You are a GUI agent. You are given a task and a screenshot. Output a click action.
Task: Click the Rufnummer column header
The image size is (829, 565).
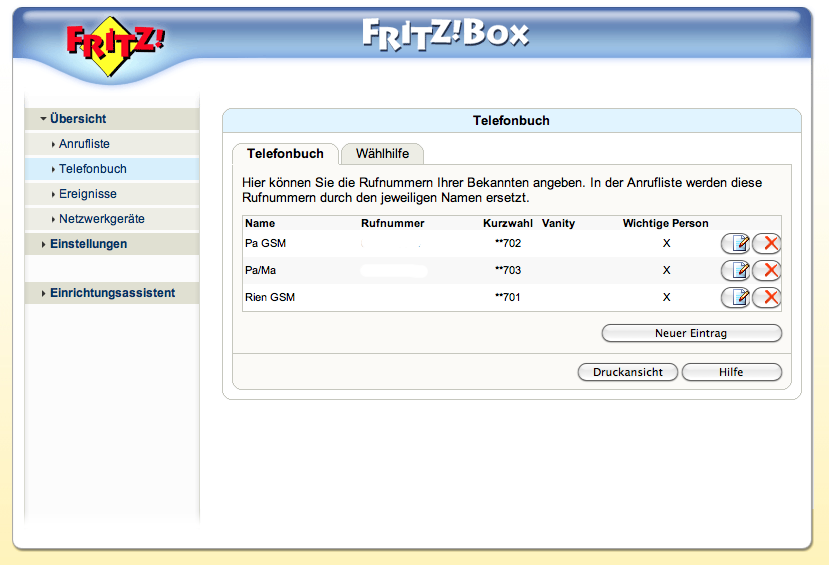point(392,224)
